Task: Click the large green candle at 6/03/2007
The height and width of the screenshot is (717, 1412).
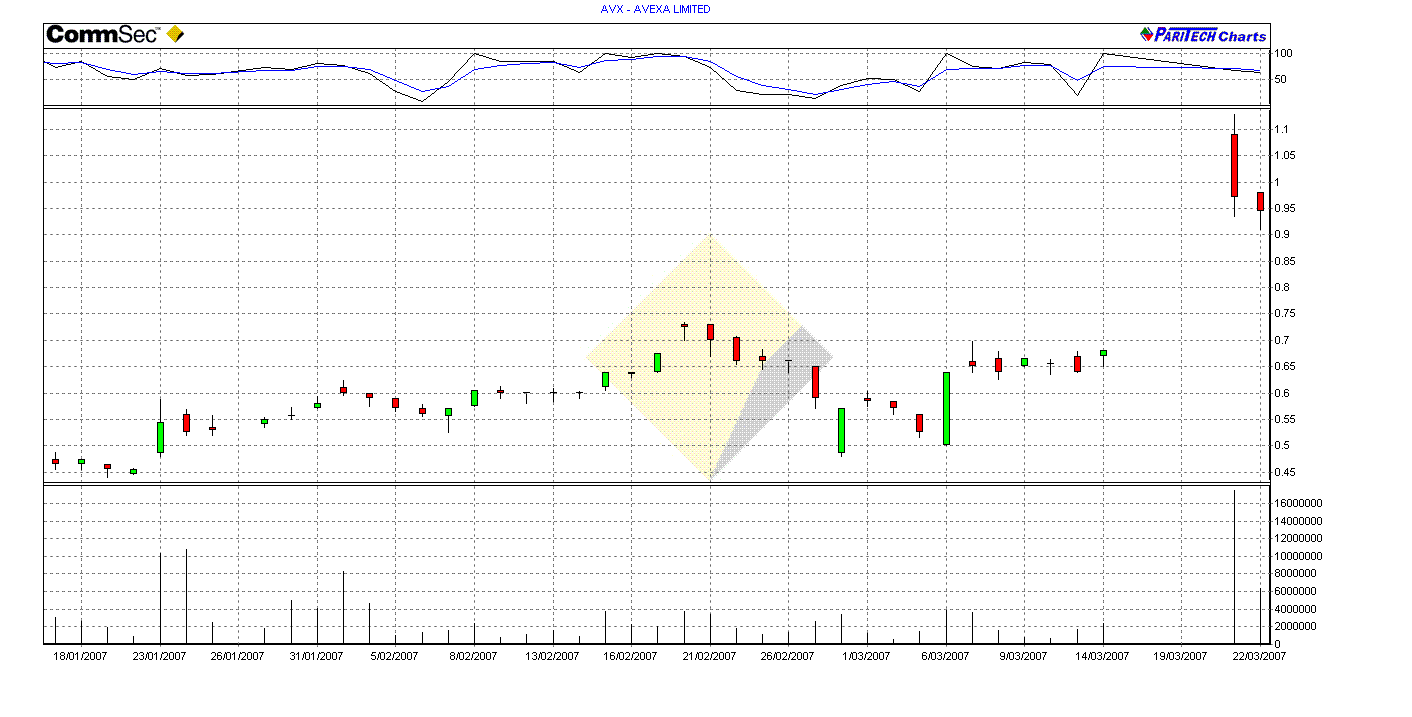Action: (946, 408)
